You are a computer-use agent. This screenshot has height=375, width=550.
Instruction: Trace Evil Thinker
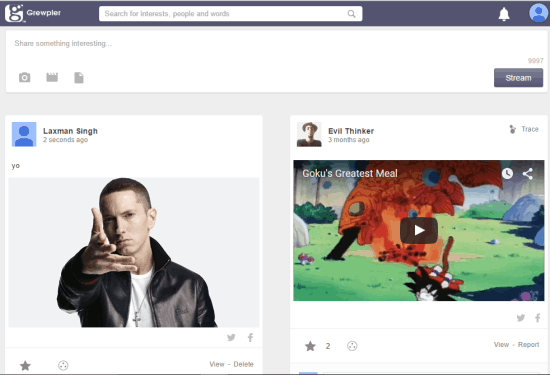click(x=524, y=129)
